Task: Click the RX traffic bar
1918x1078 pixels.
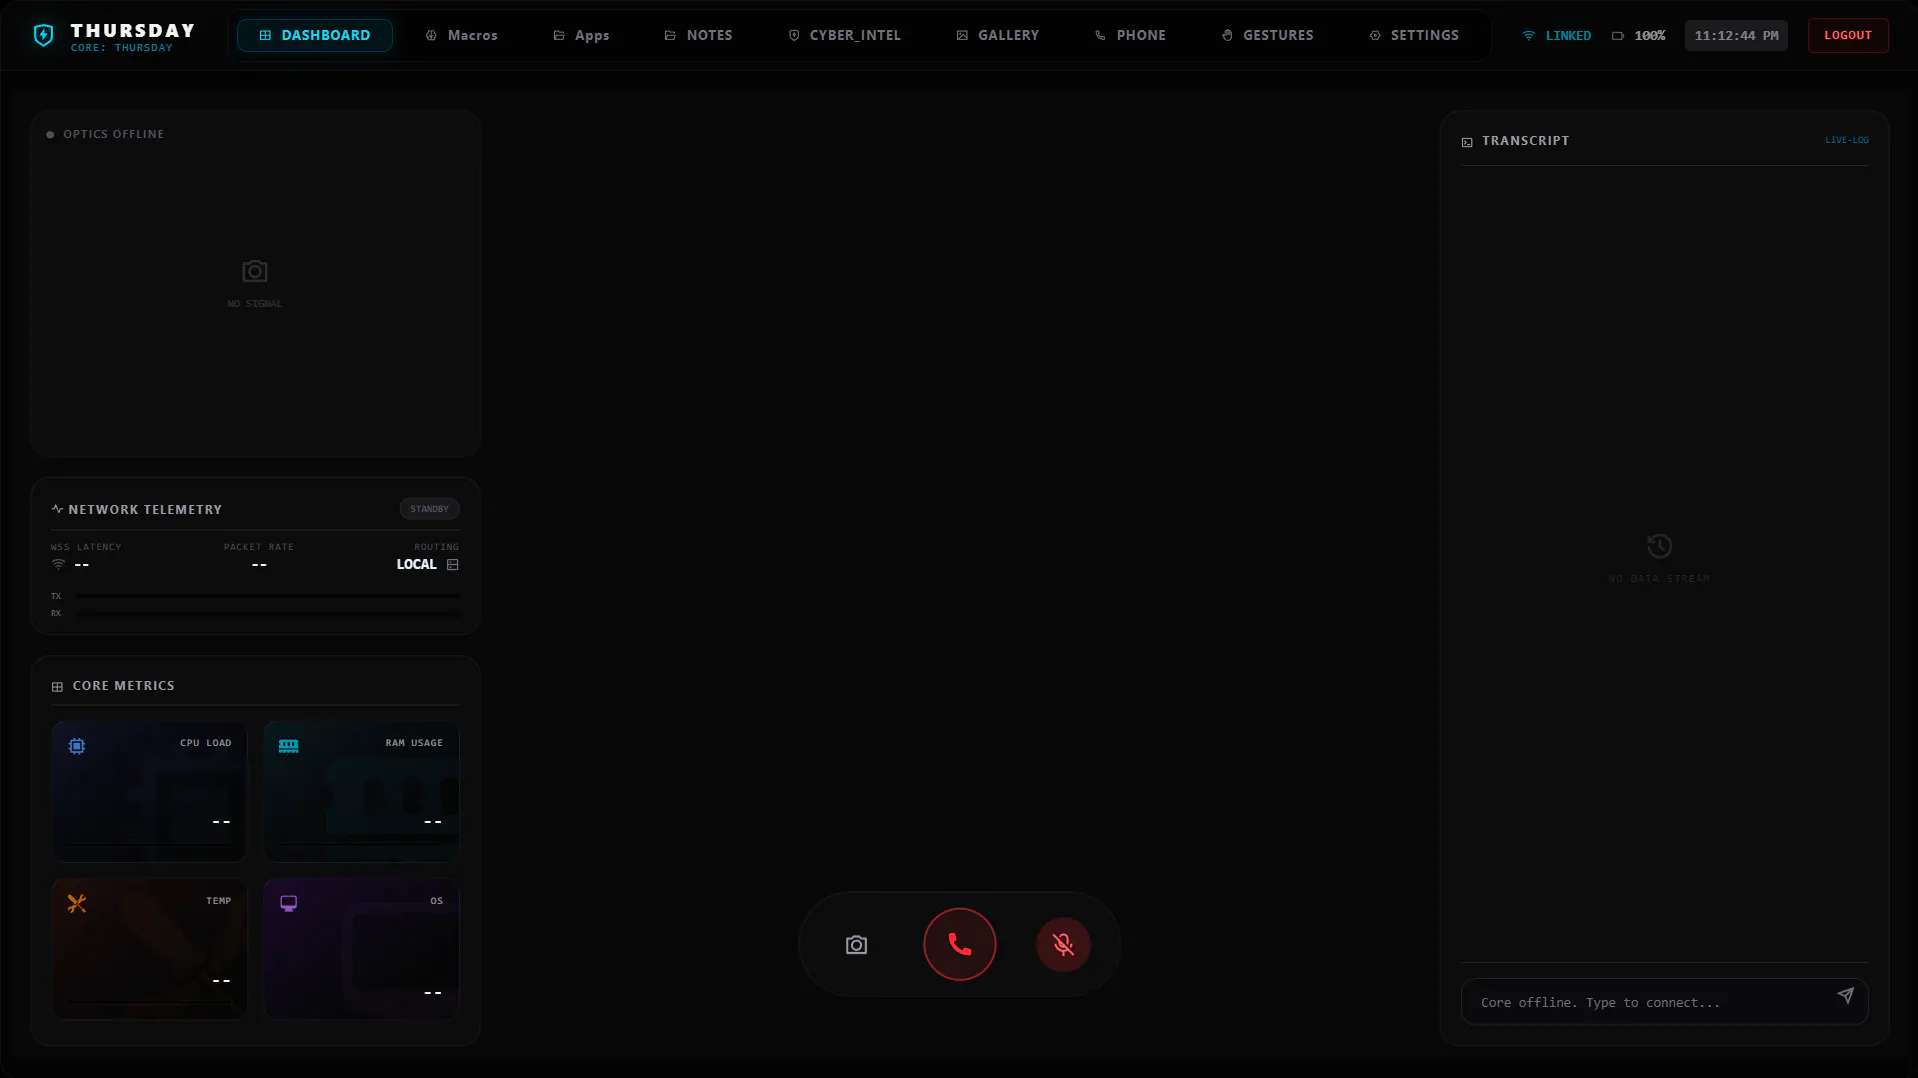Action: (268, 613)
